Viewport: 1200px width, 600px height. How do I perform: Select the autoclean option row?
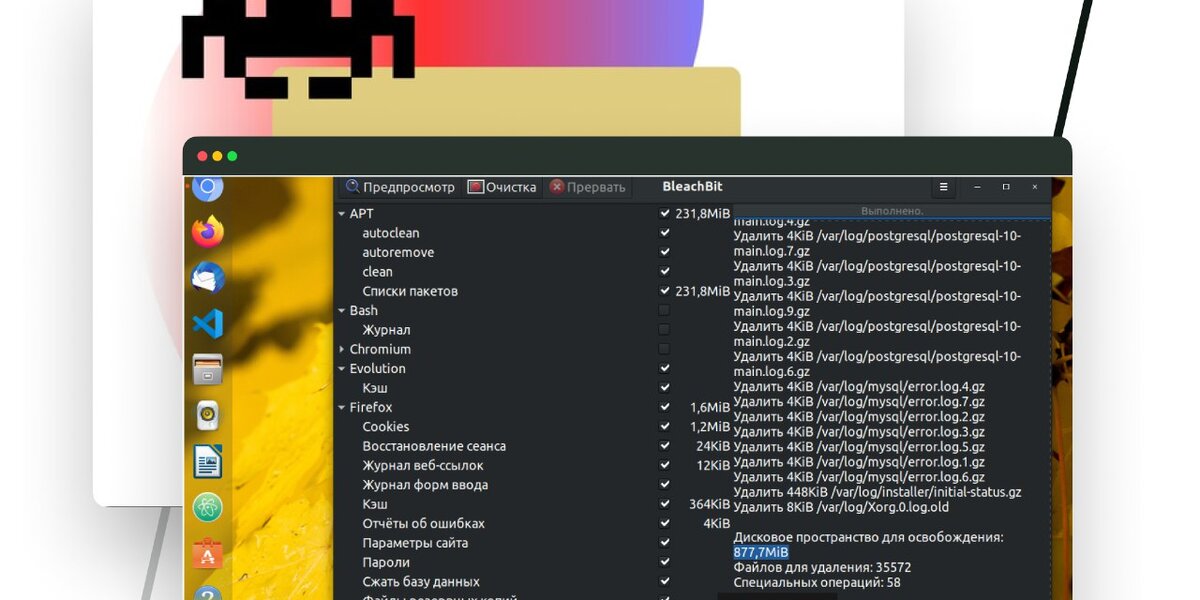[x=533, y=233]
